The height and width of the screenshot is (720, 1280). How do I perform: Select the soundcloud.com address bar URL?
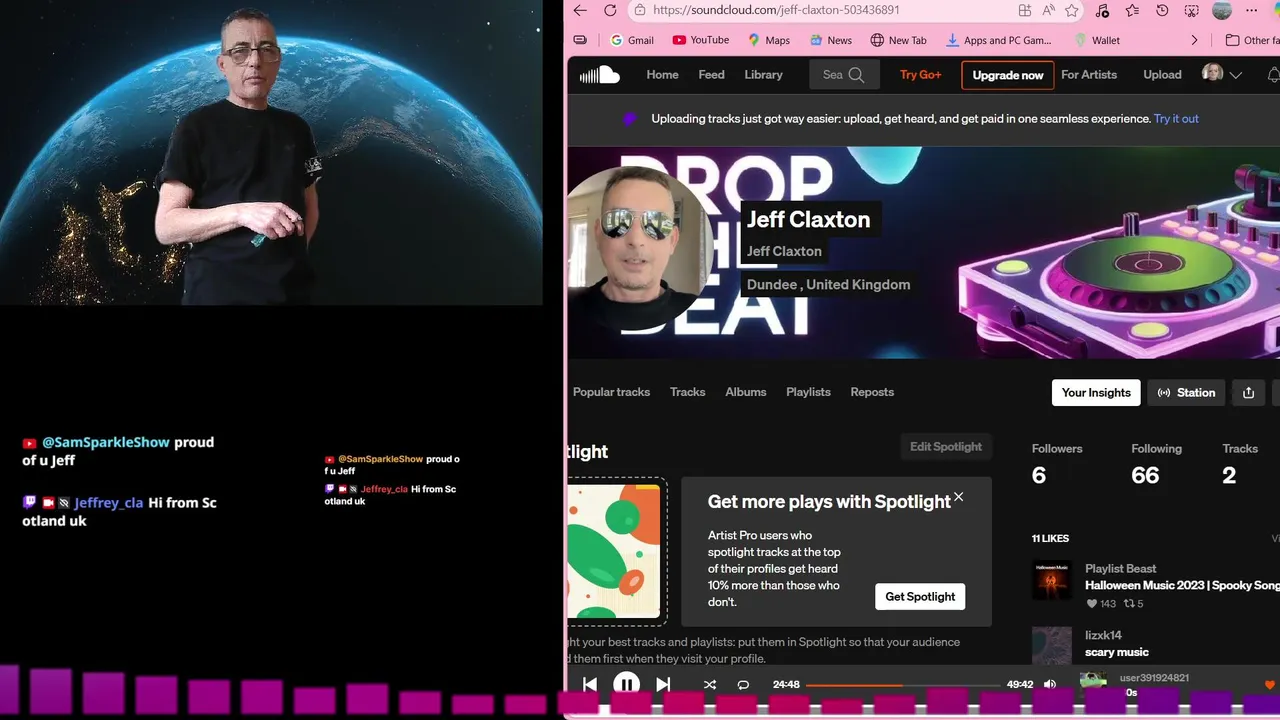[776, 10]
